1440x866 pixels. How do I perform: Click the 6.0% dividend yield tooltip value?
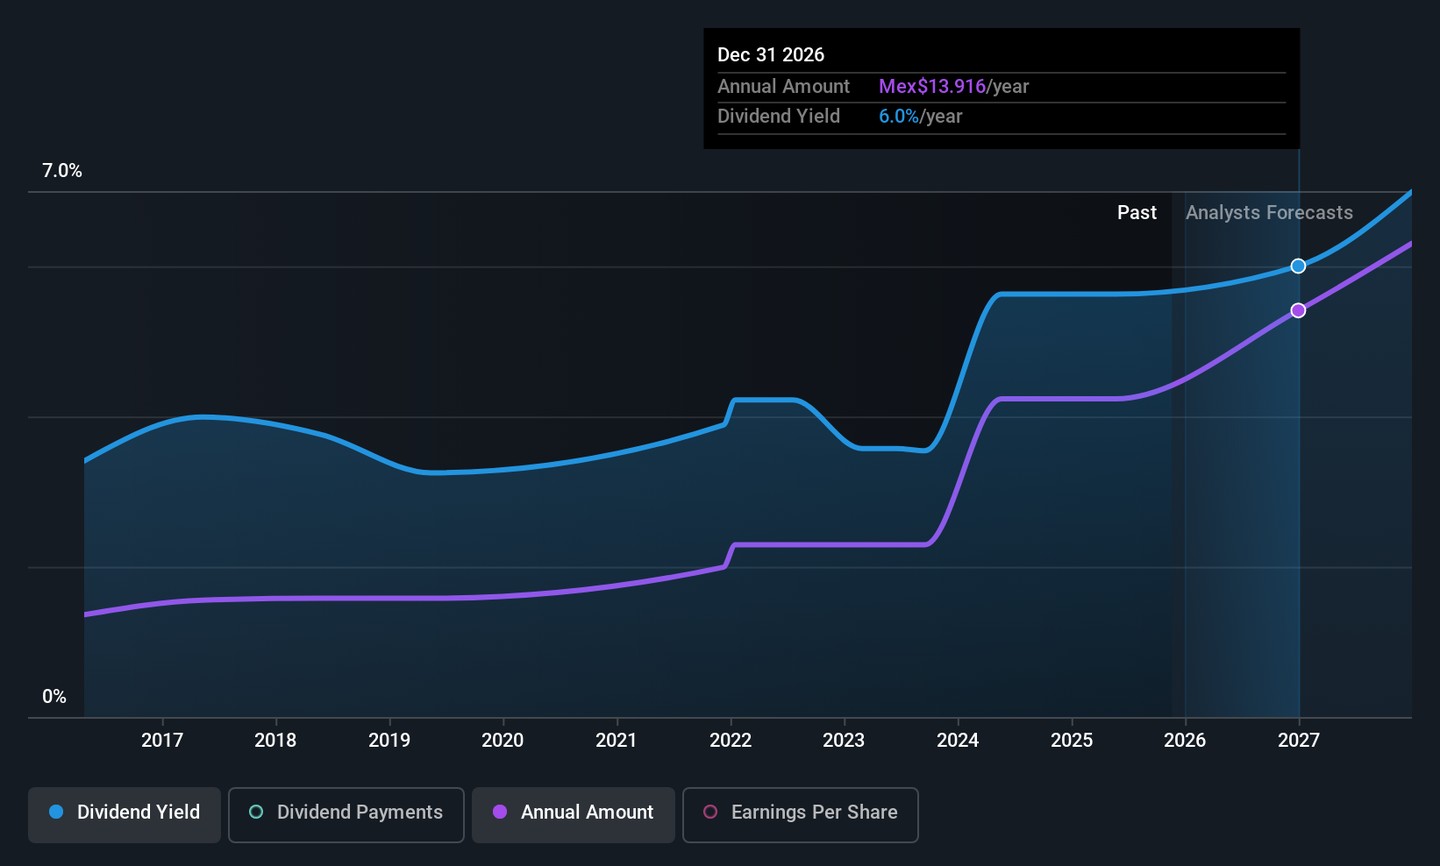pos(898,117)
